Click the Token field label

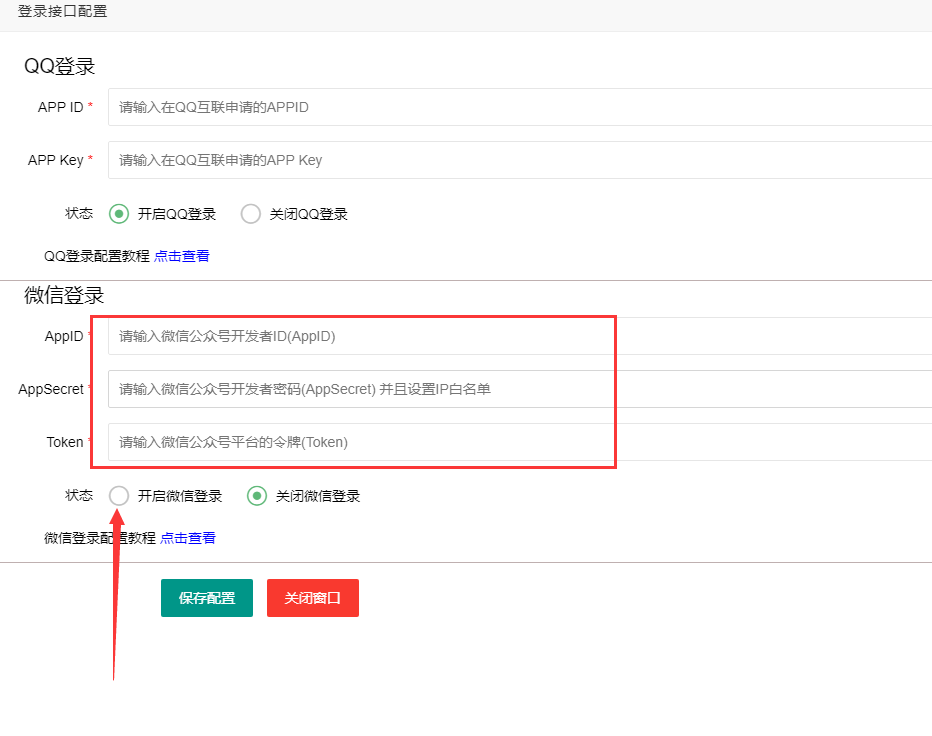65,442
